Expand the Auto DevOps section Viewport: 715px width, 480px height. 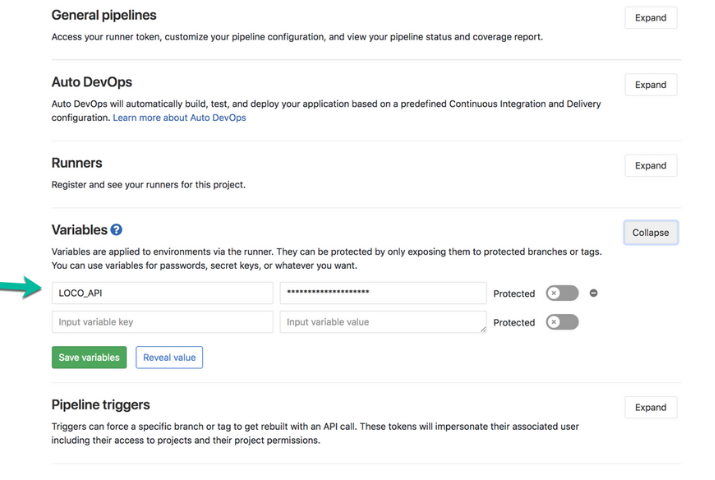(650, 85)
